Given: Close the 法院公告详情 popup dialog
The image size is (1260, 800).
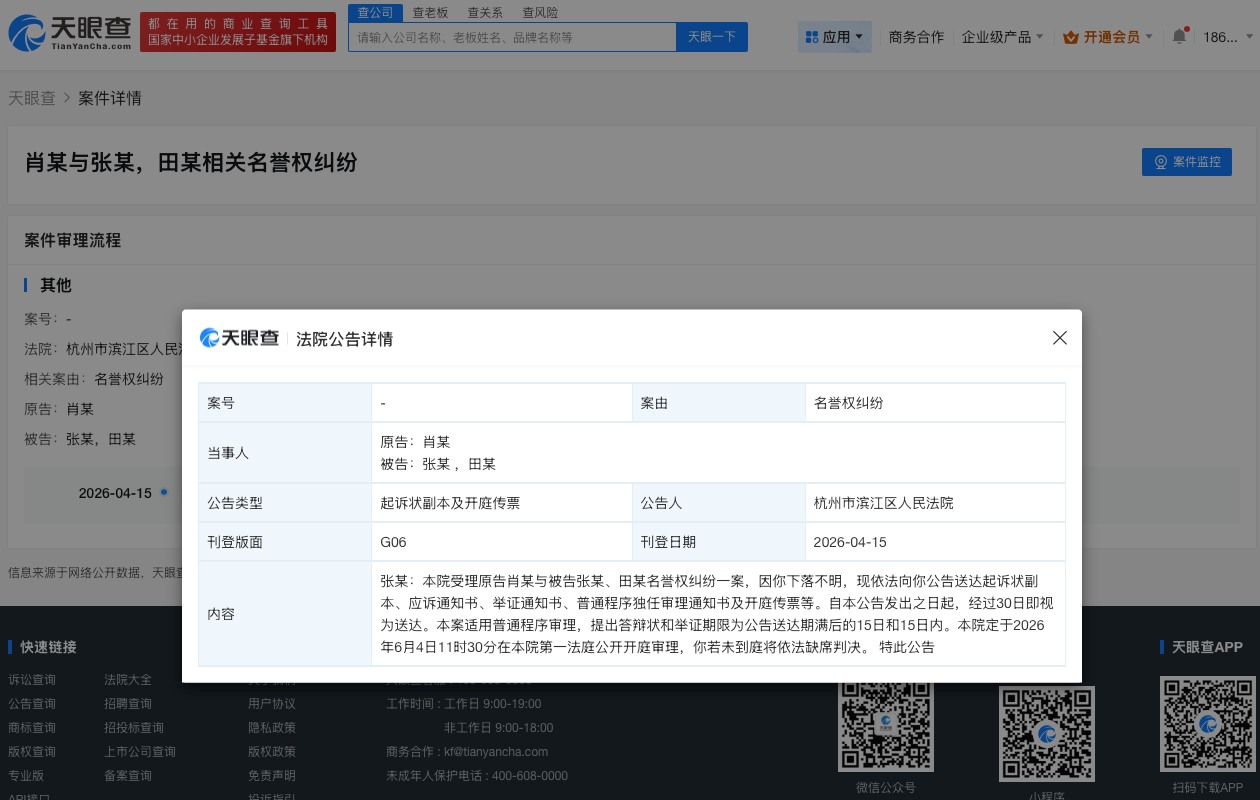Looking at the screenshot, I should pyautogui.click(x=1059, y=338).
